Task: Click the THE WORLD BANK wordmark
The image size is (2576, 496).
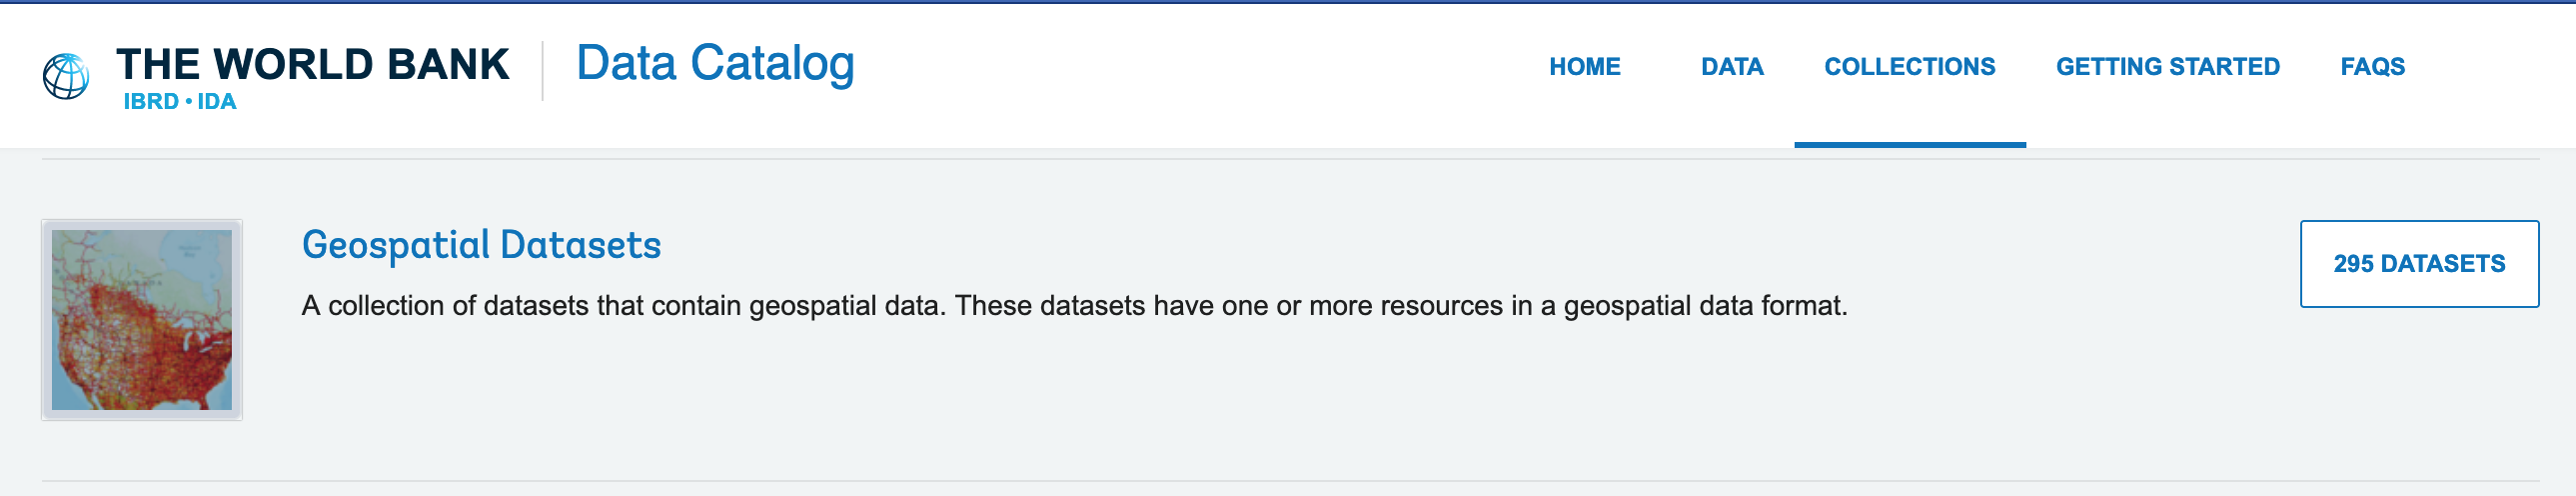Action: click(x=312, y=64)
